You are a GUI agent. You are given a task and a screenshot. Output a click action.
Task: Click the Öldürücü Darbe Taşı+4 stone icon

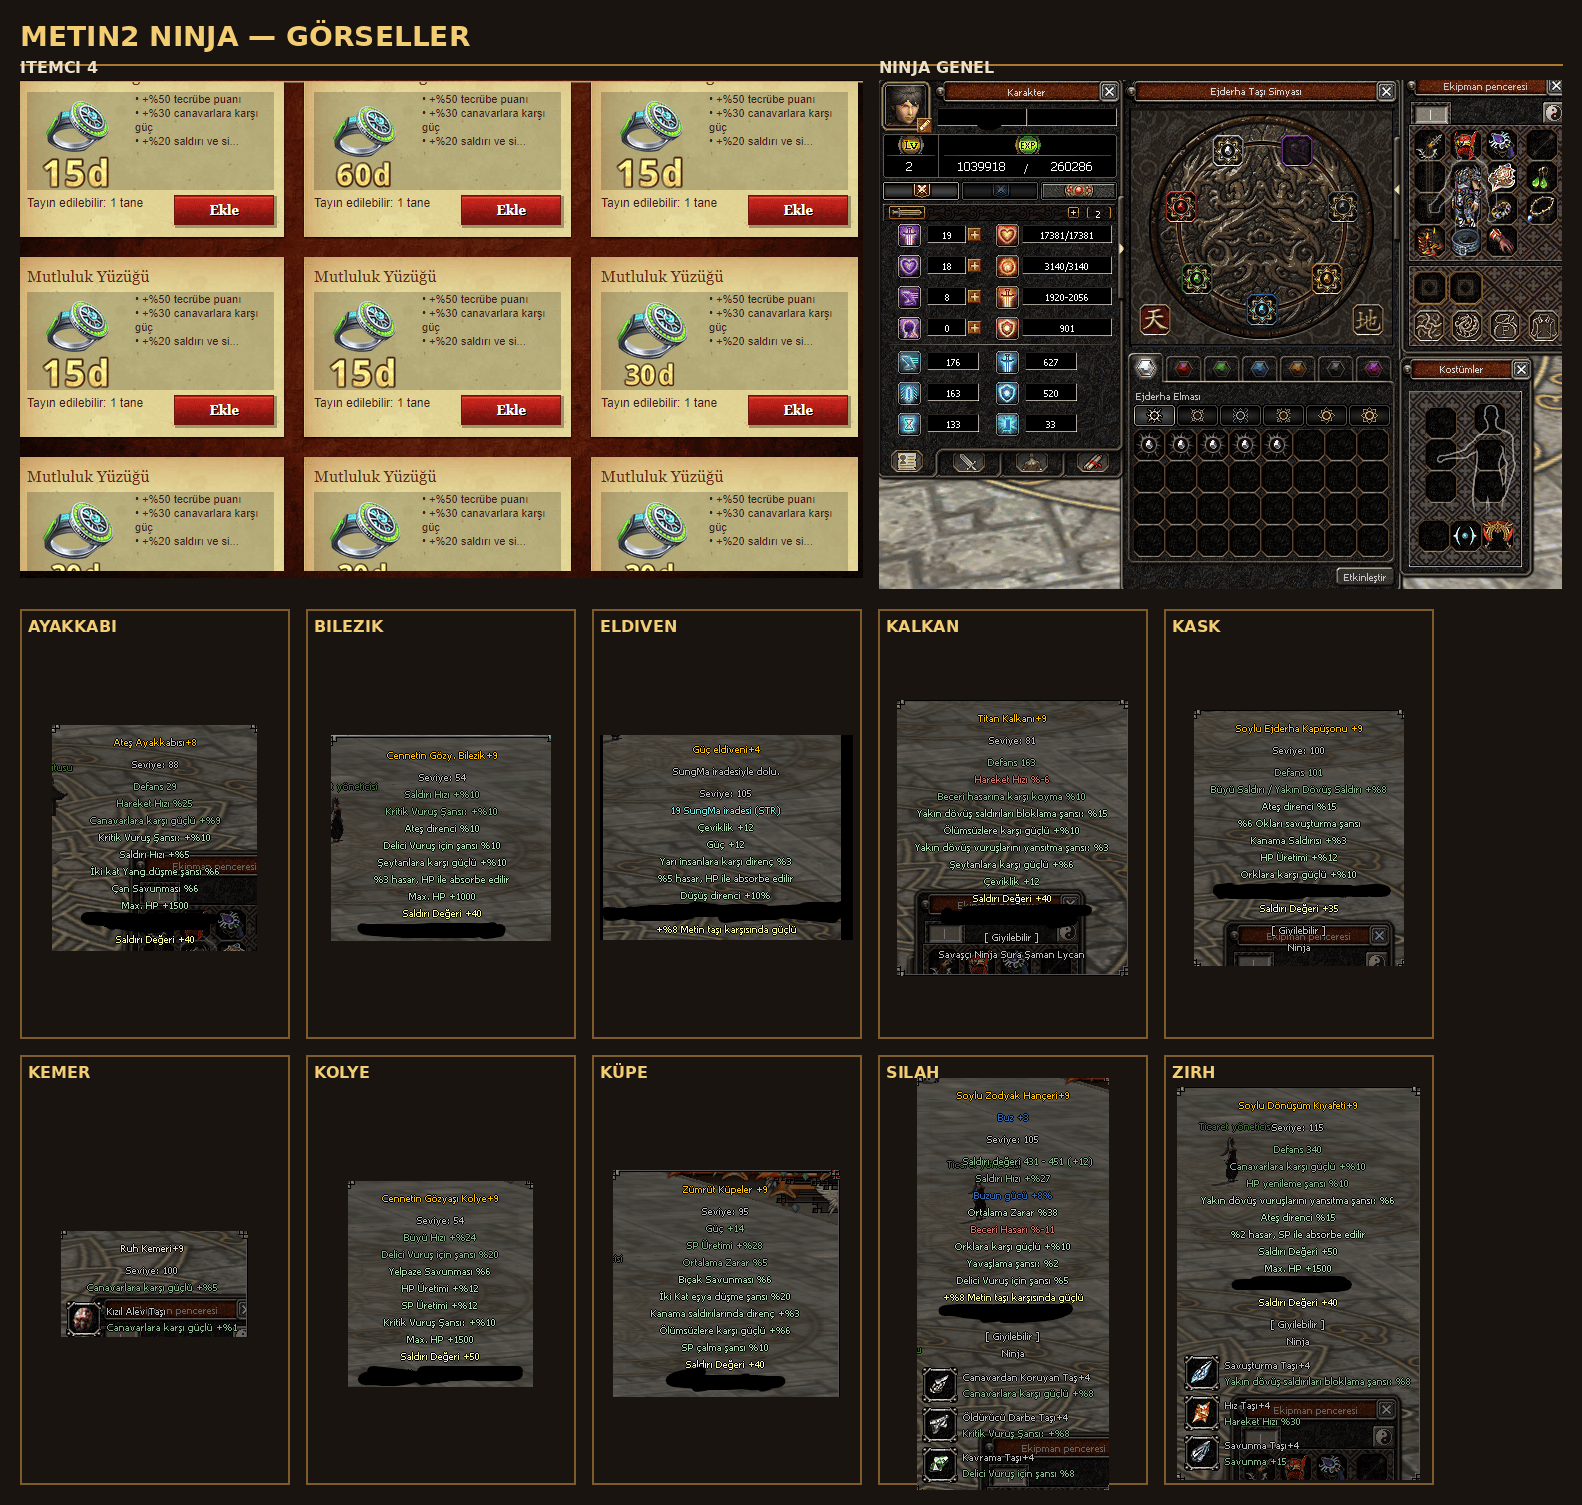939,1424
